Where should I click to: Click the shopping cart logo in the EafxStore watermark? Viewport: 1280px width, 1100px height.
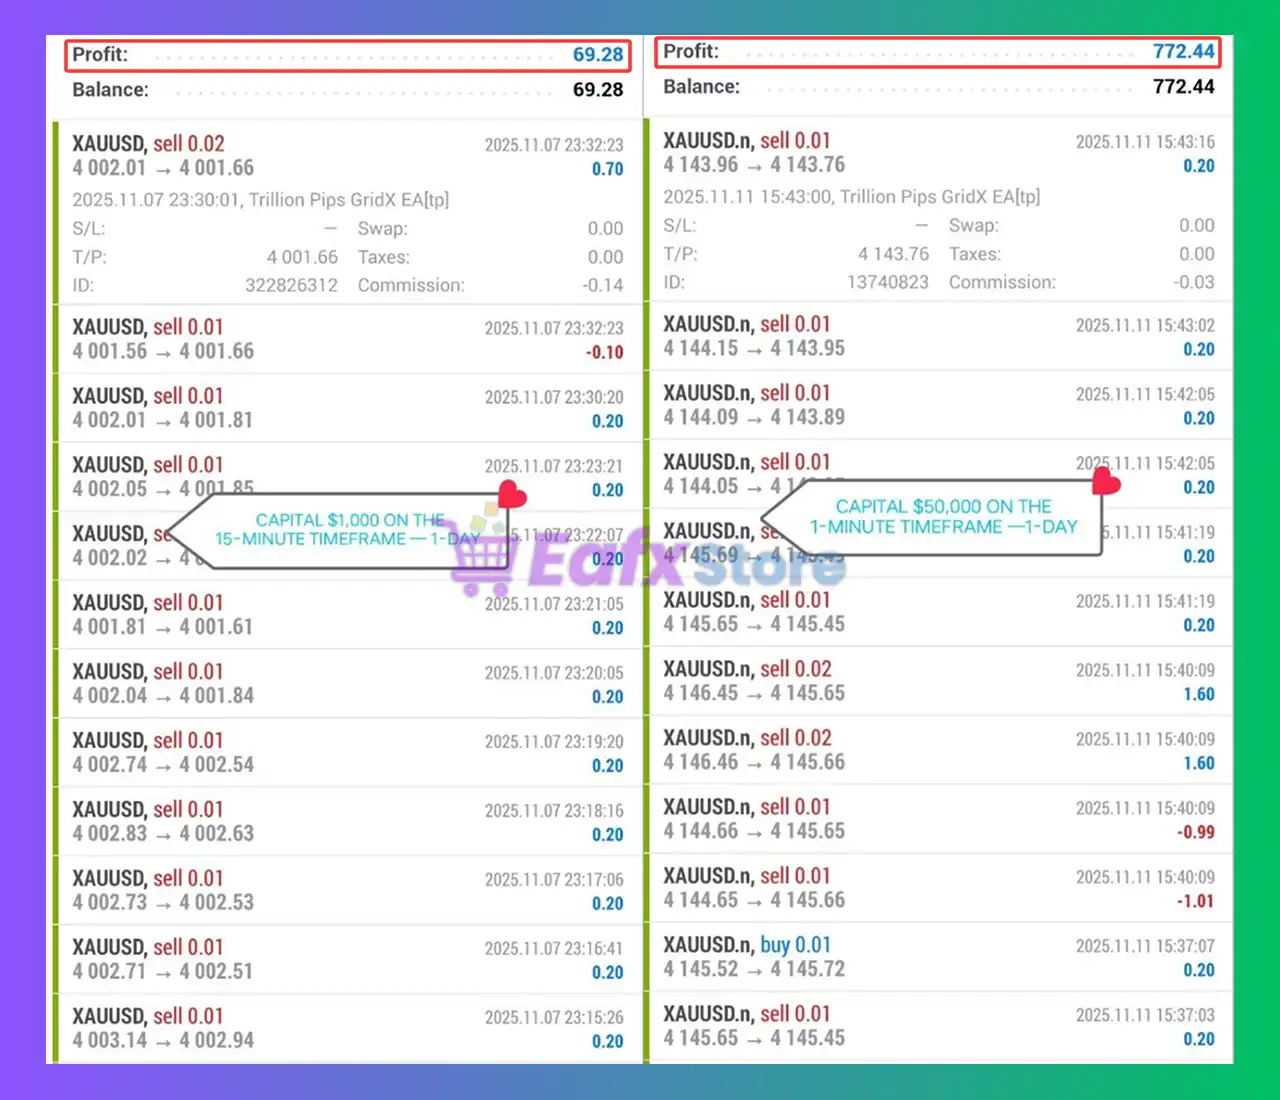484,562
